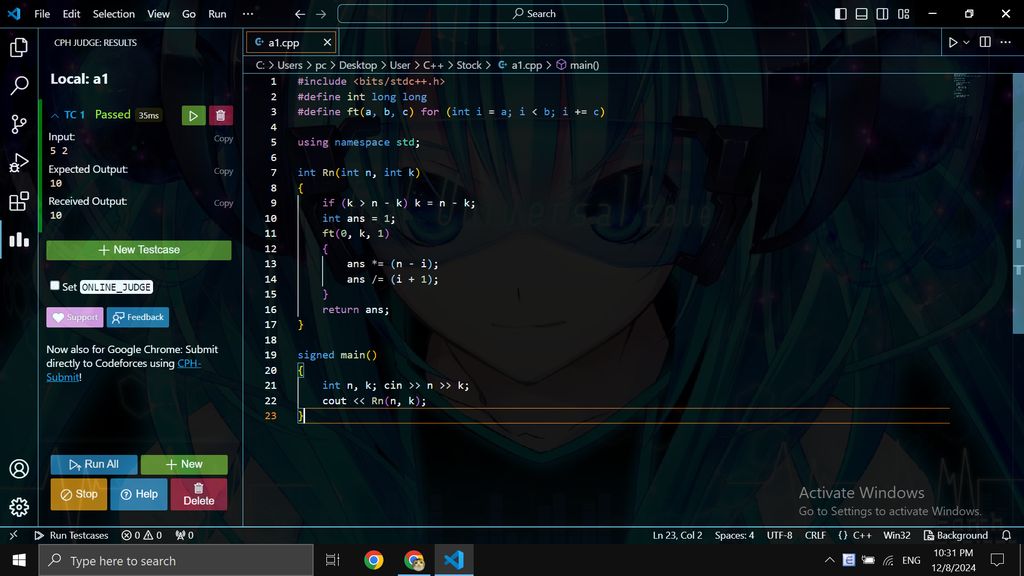Open the run options dropdown arrow

click(967, 42)
